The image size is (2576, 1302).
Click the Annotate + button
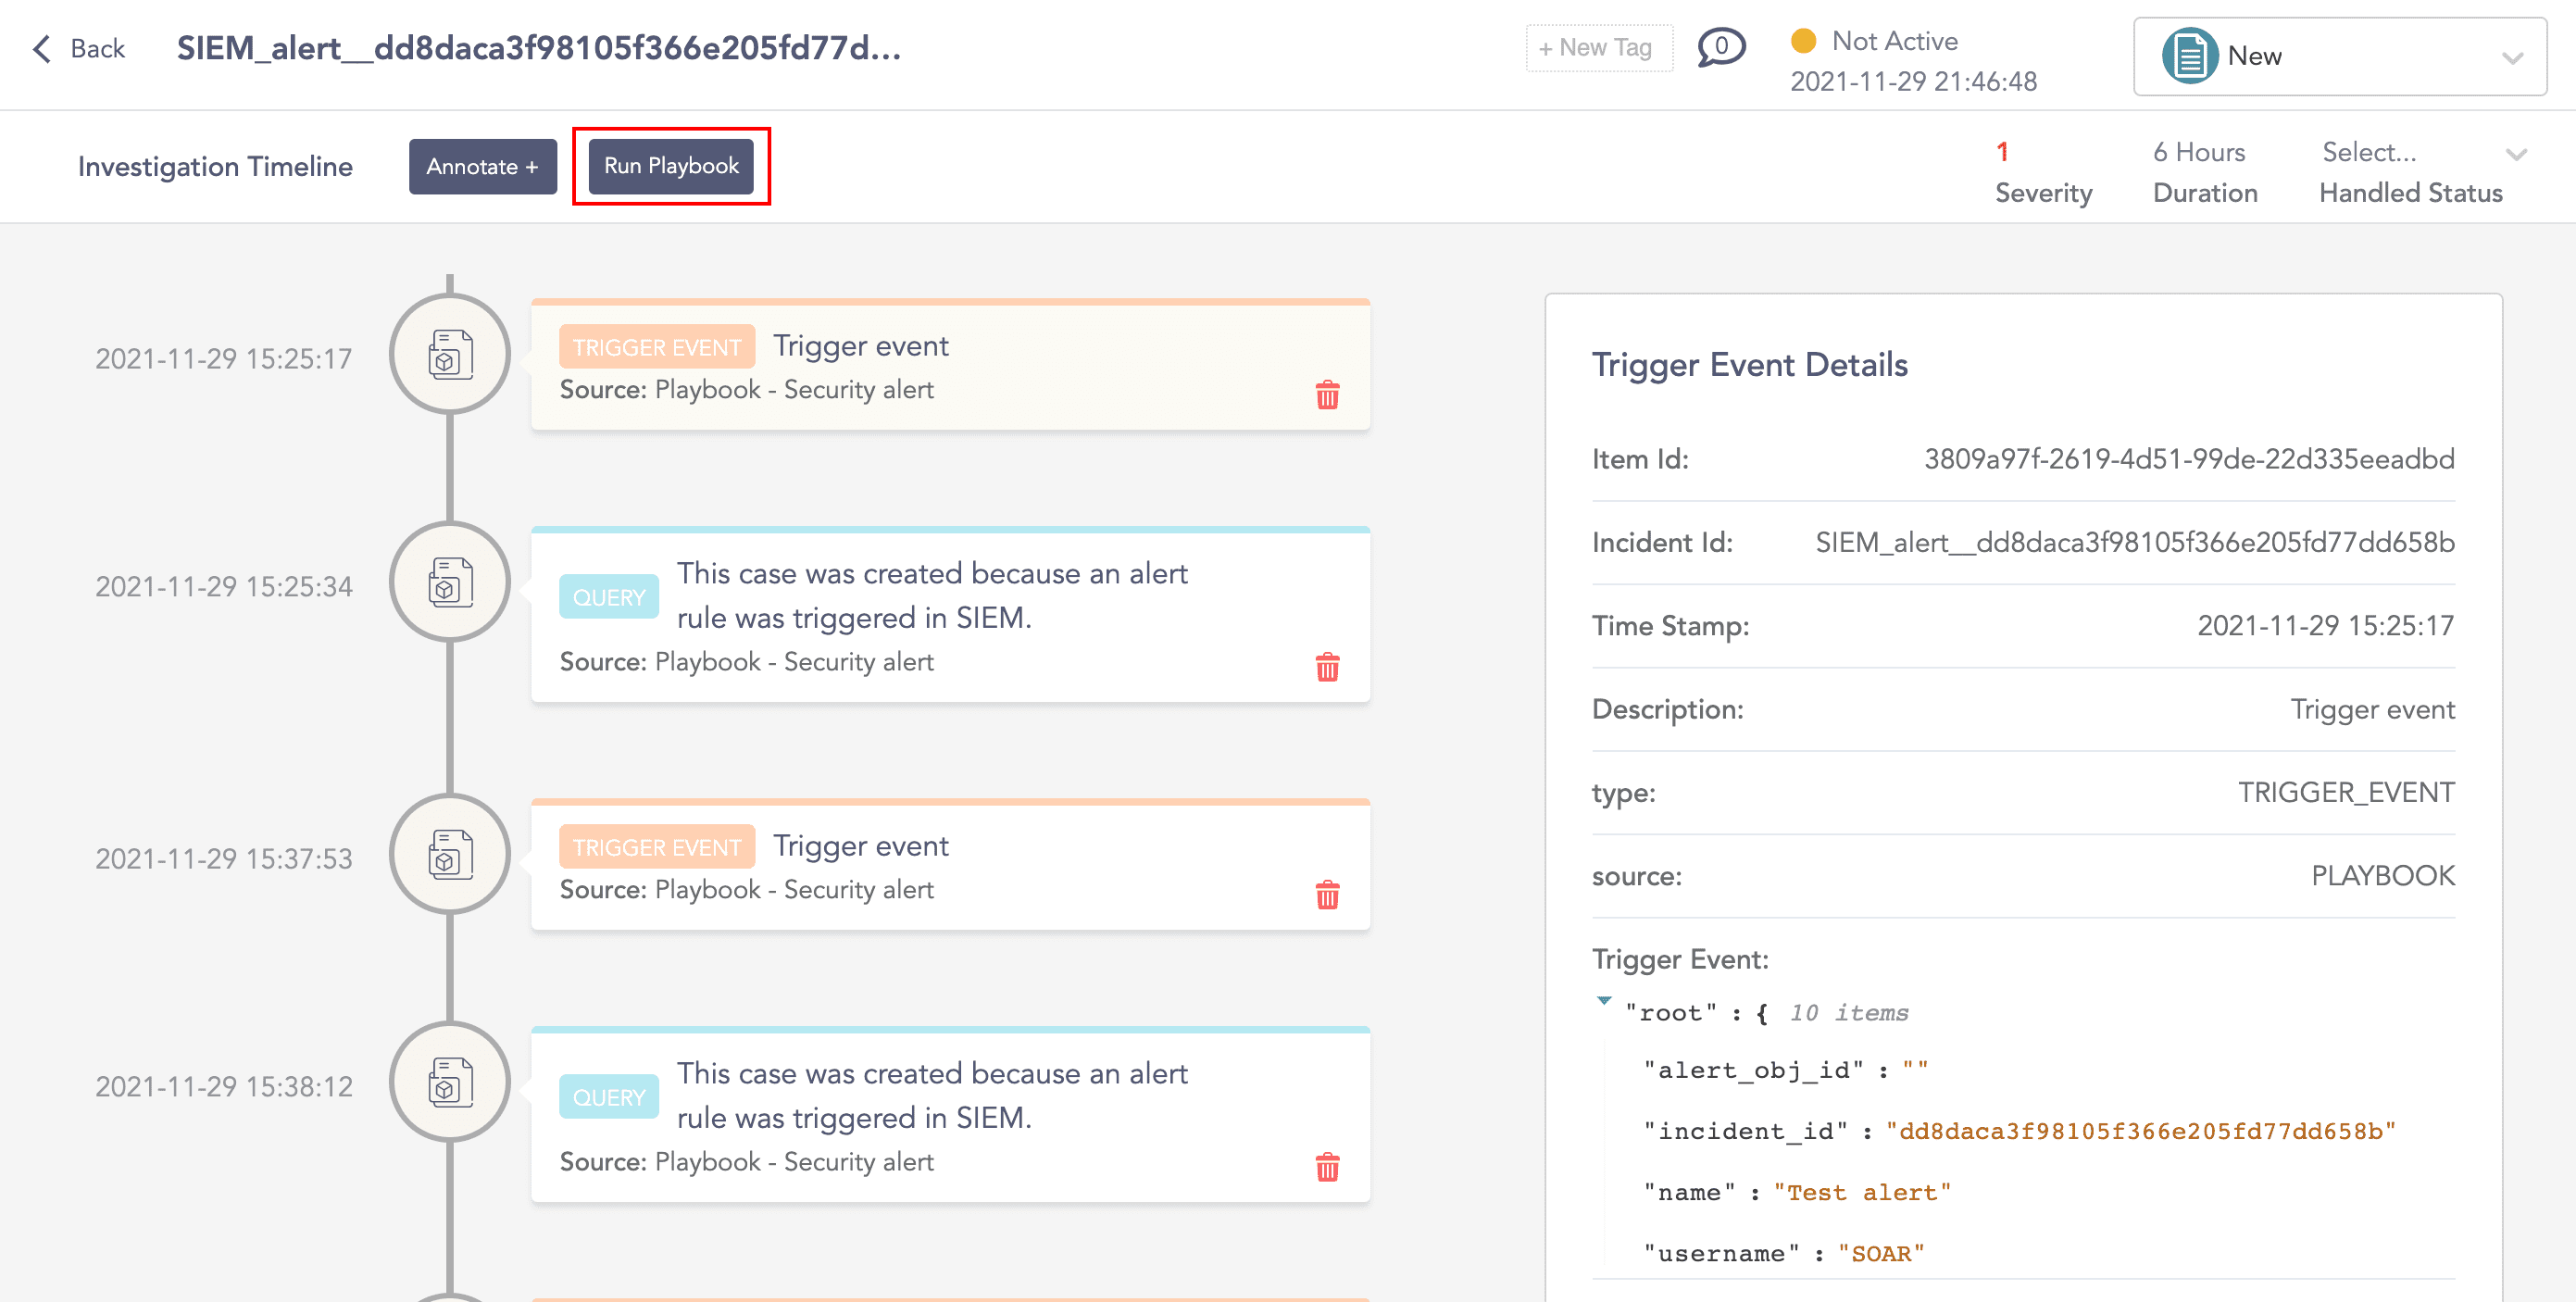coord(482,166)
